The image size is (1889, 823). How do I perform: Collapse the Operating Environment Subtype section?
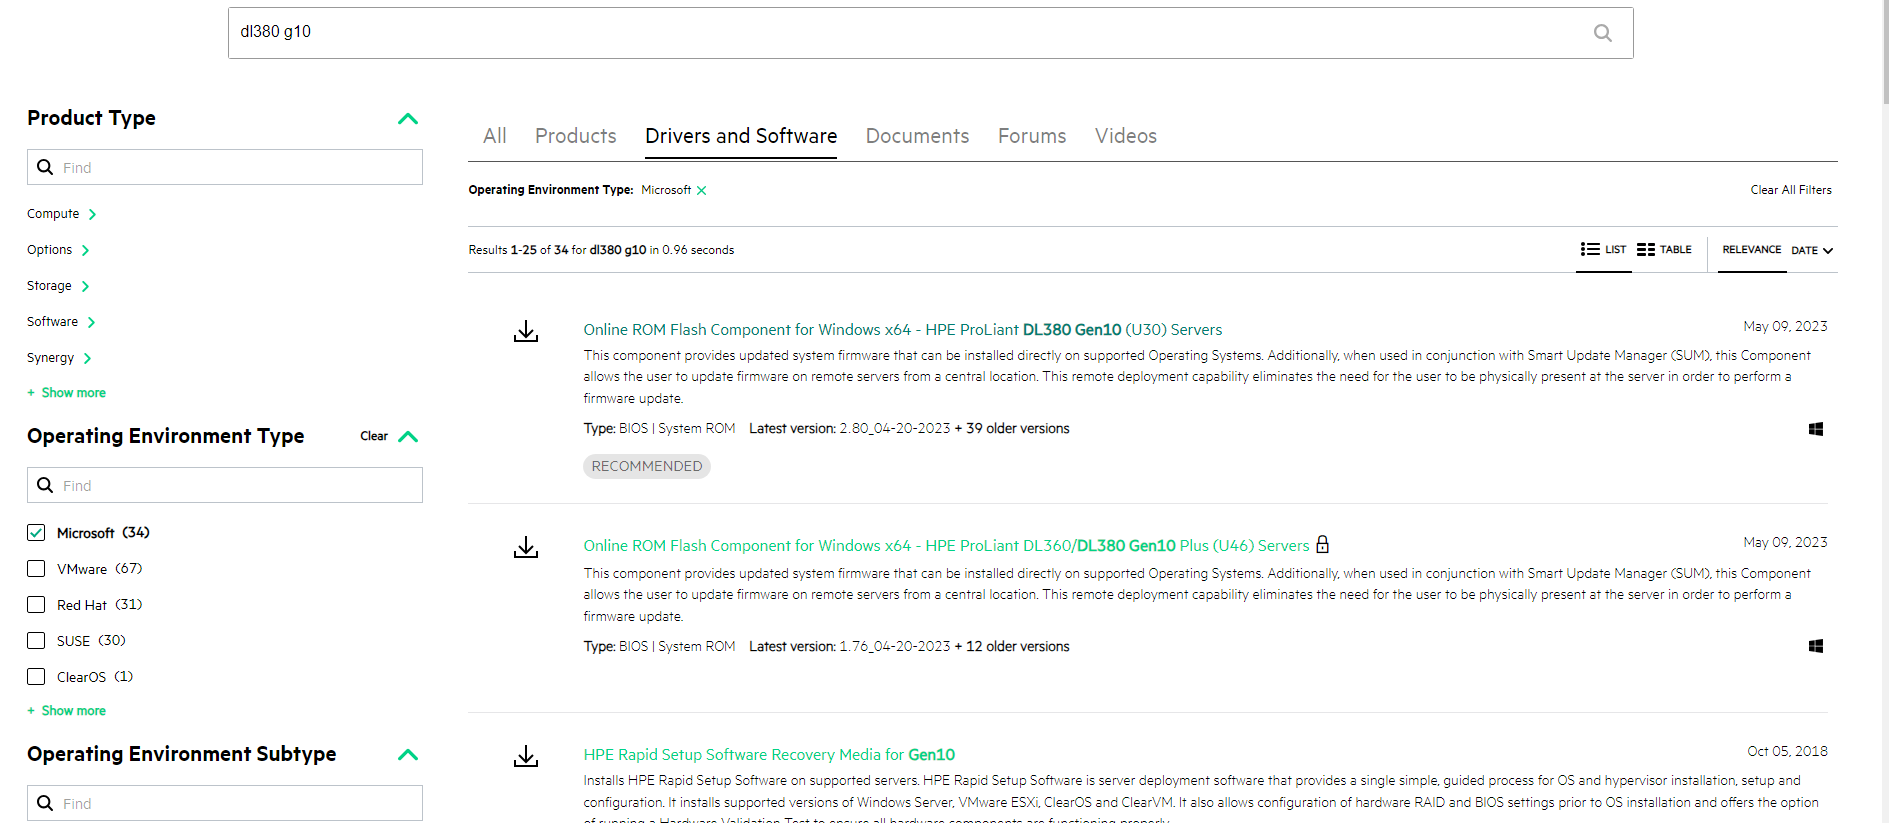point(408,755)
